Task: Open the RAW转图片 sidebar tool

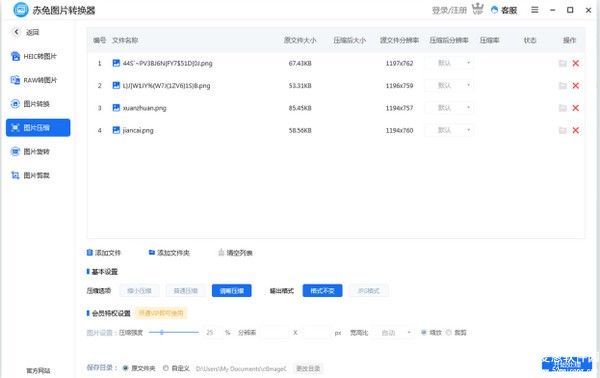Action: coord(34,80)
